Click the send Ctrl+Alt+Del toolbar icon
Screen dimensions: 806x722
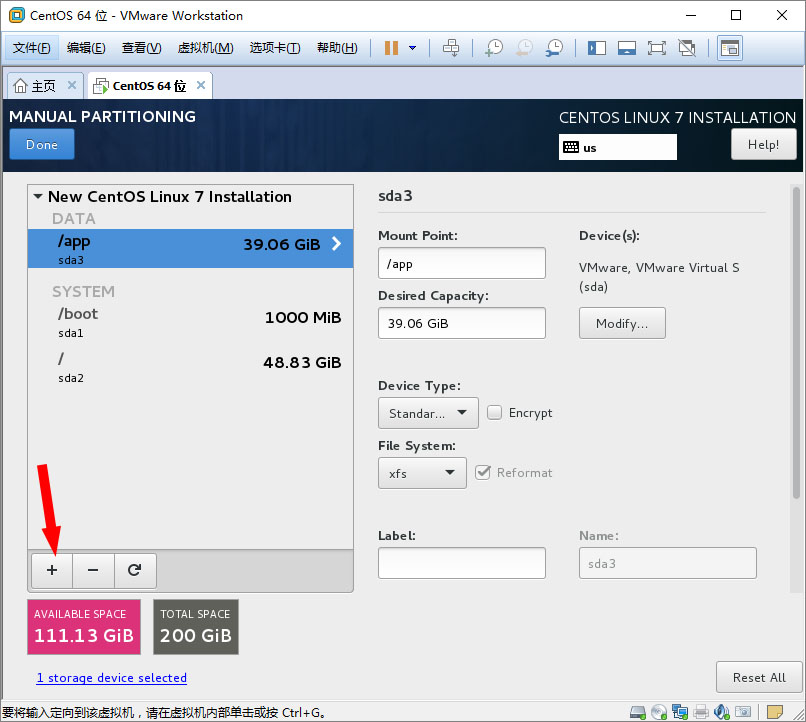click(x=451, y=48)
